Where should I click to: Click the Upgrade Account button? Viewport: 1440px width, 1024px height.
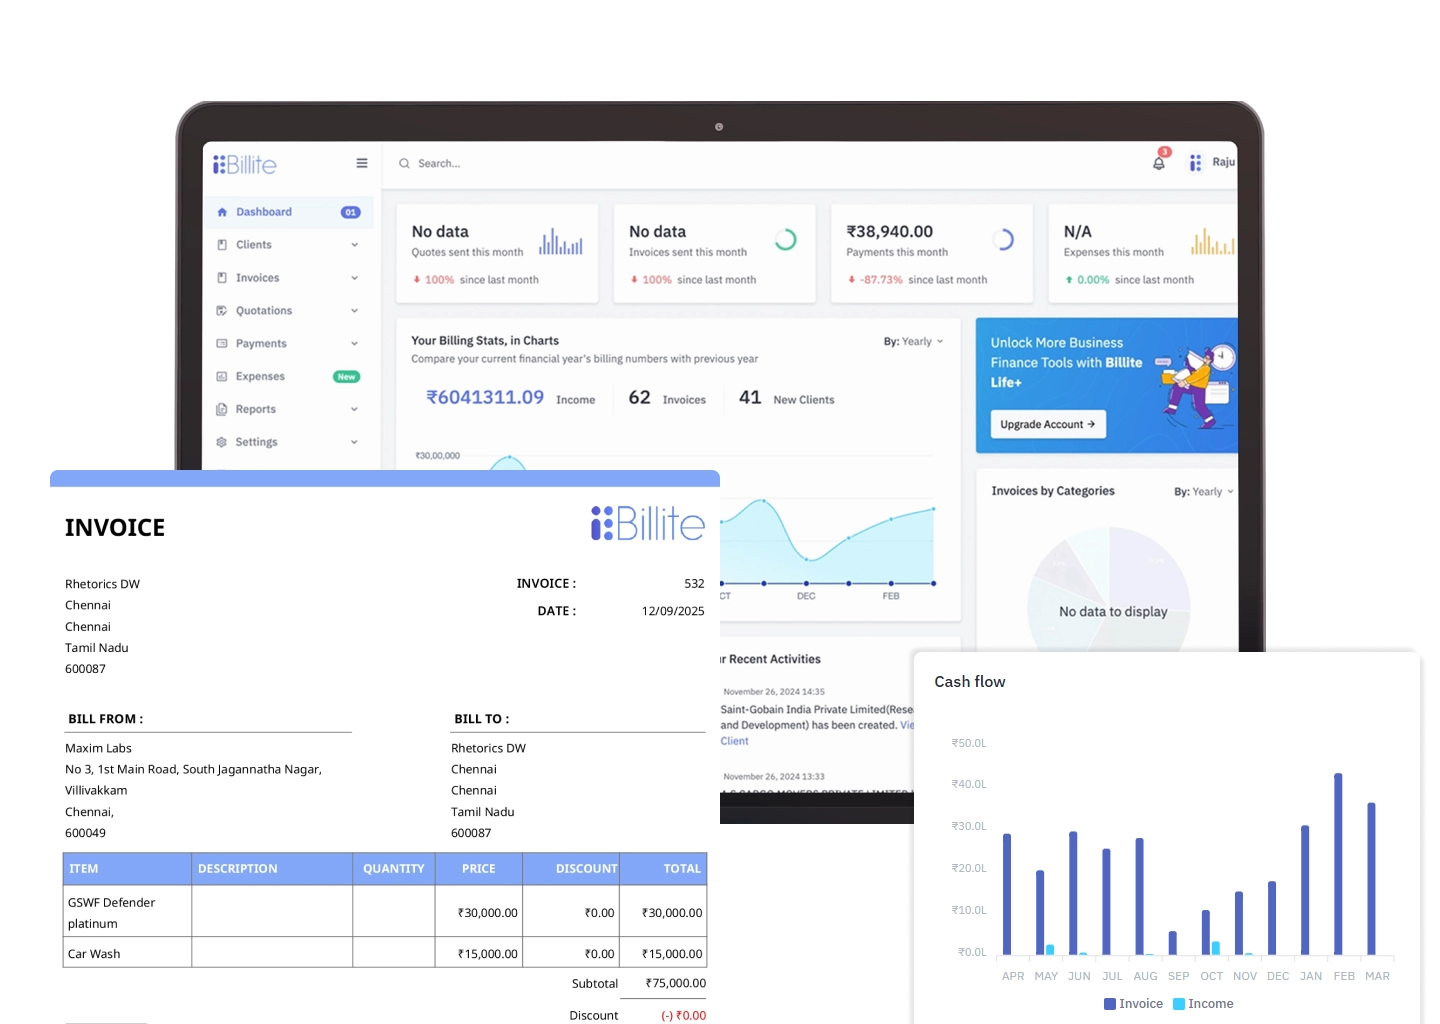click(1047, 425)
